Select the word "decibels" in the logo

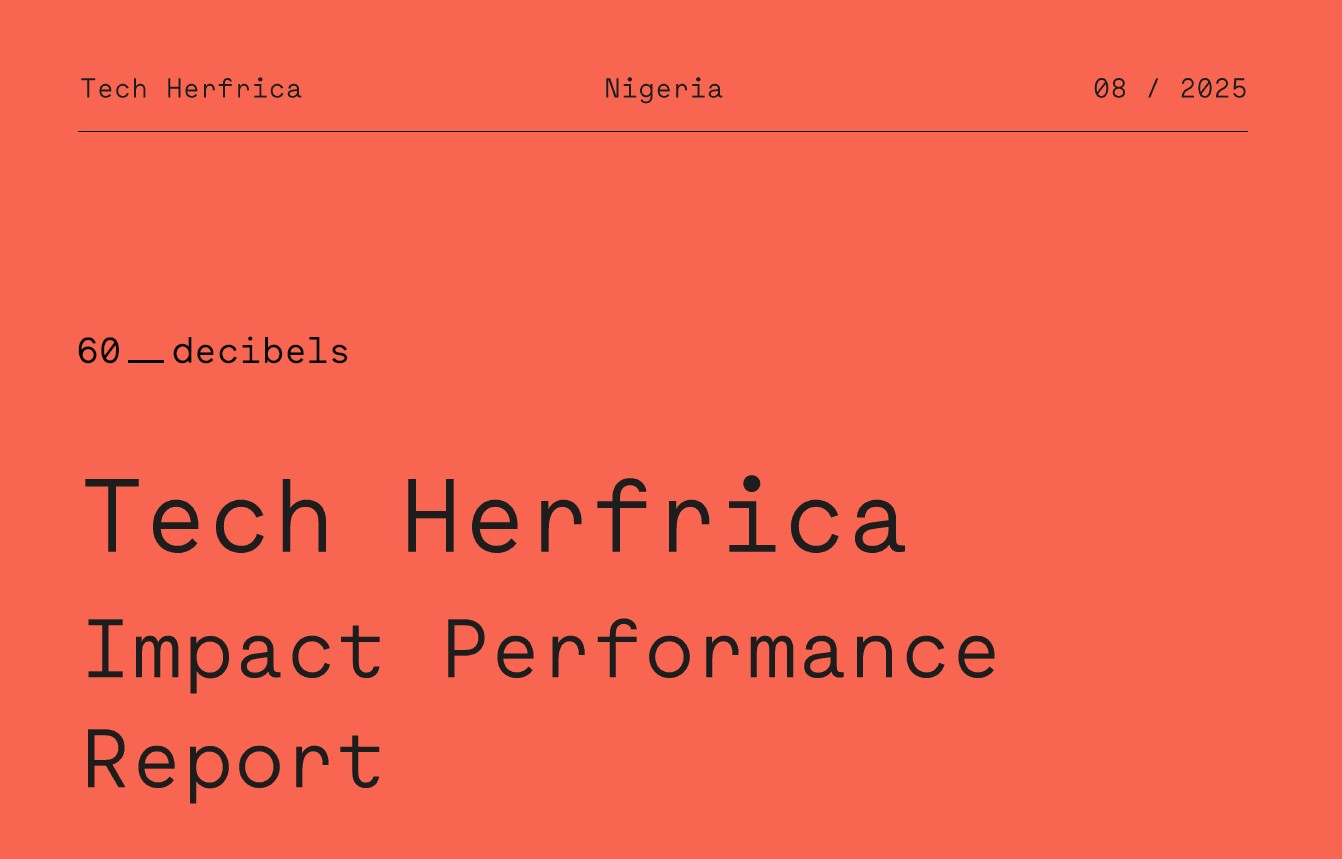coord(261,352)
